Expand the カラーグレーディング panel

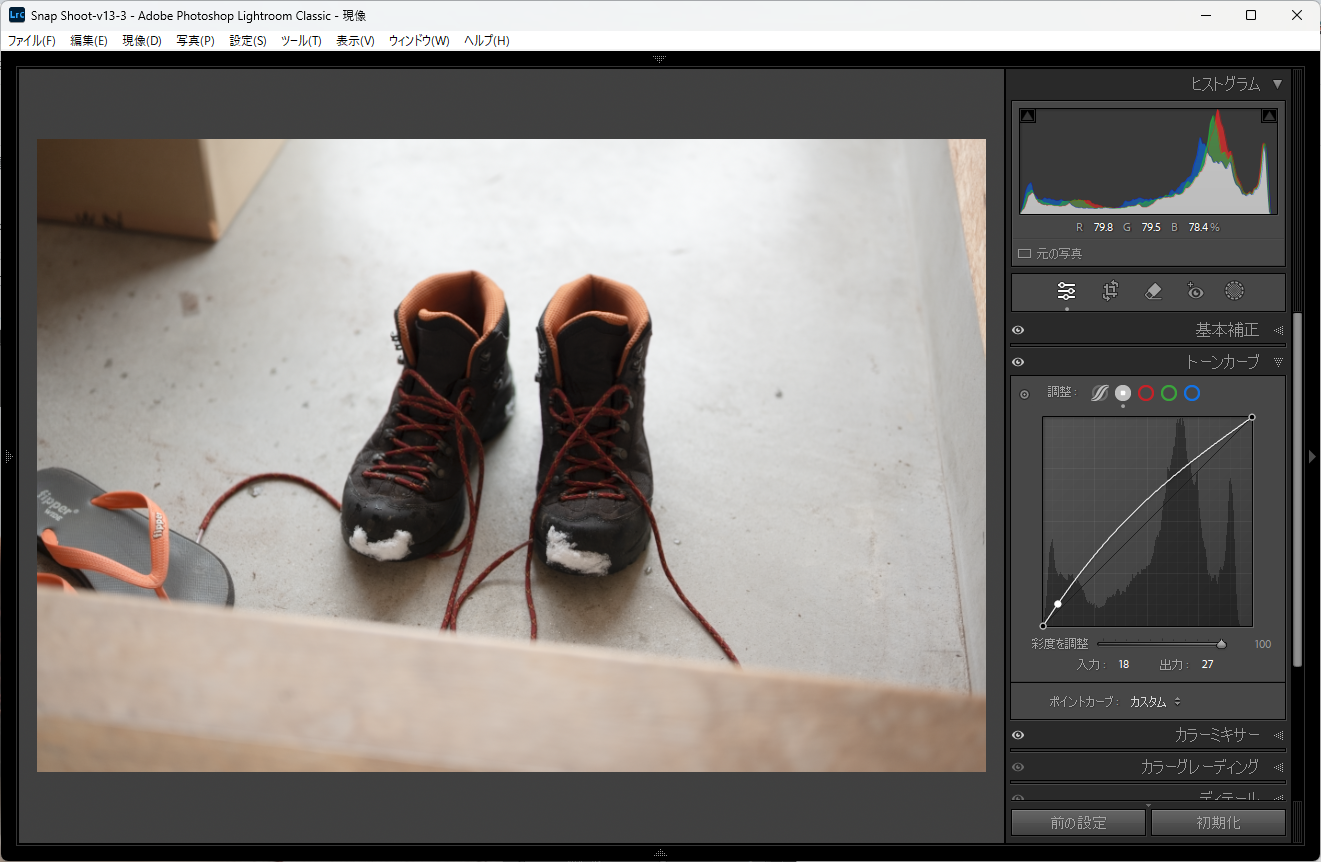[1199, 767]
